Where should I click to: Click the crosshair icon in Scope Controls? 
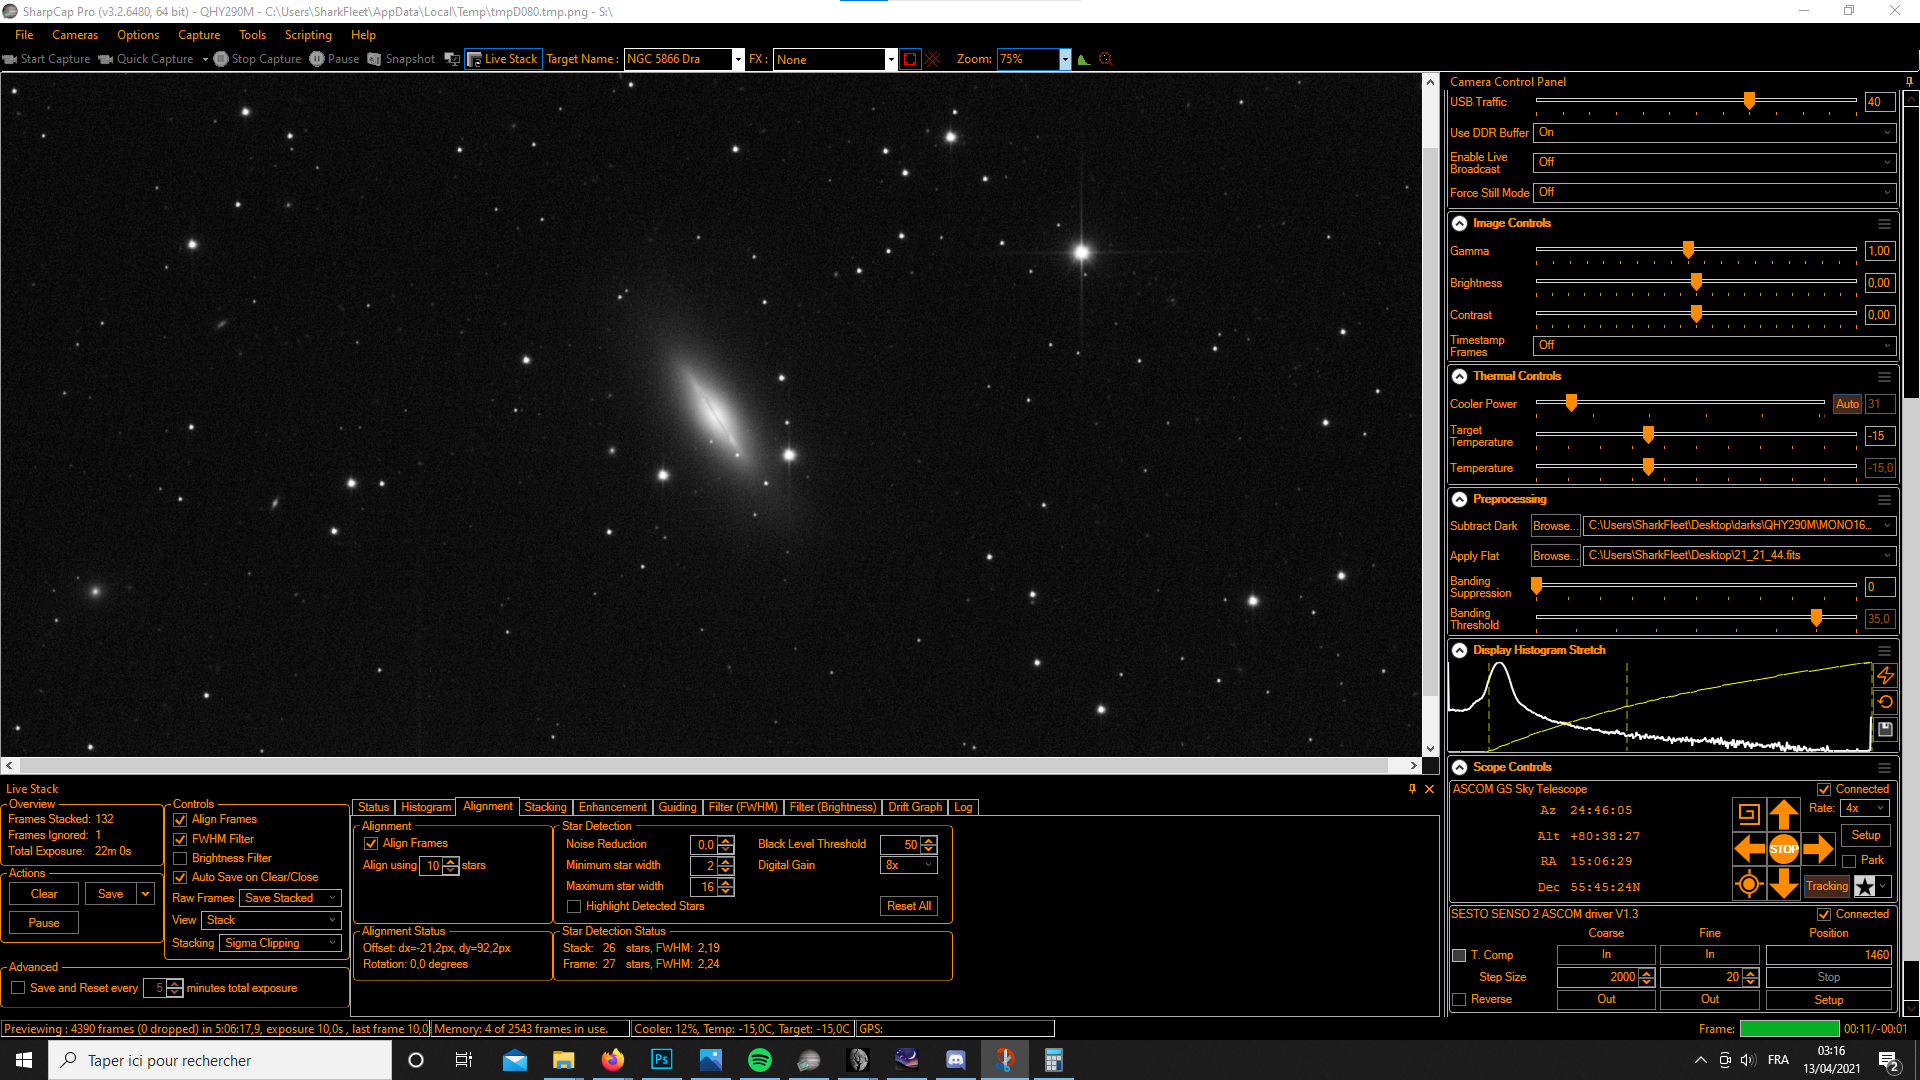(1748, 884)
